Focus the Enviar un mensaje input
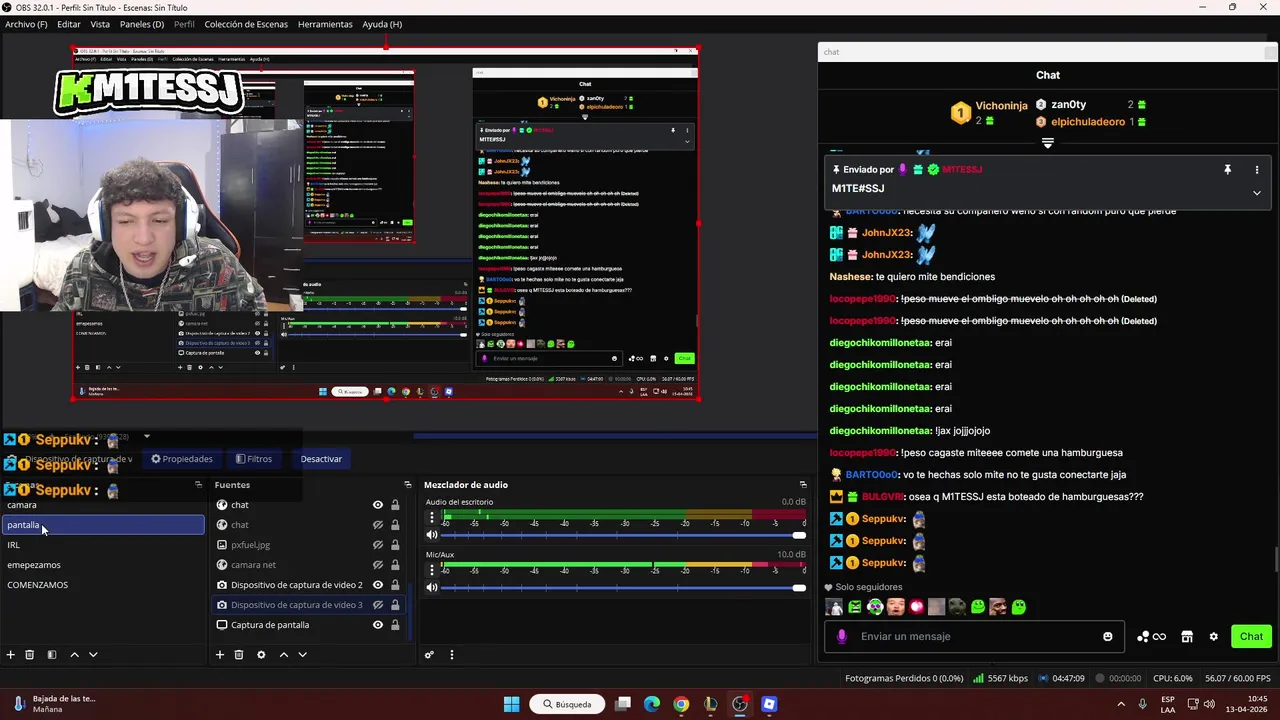 [975, 636]
